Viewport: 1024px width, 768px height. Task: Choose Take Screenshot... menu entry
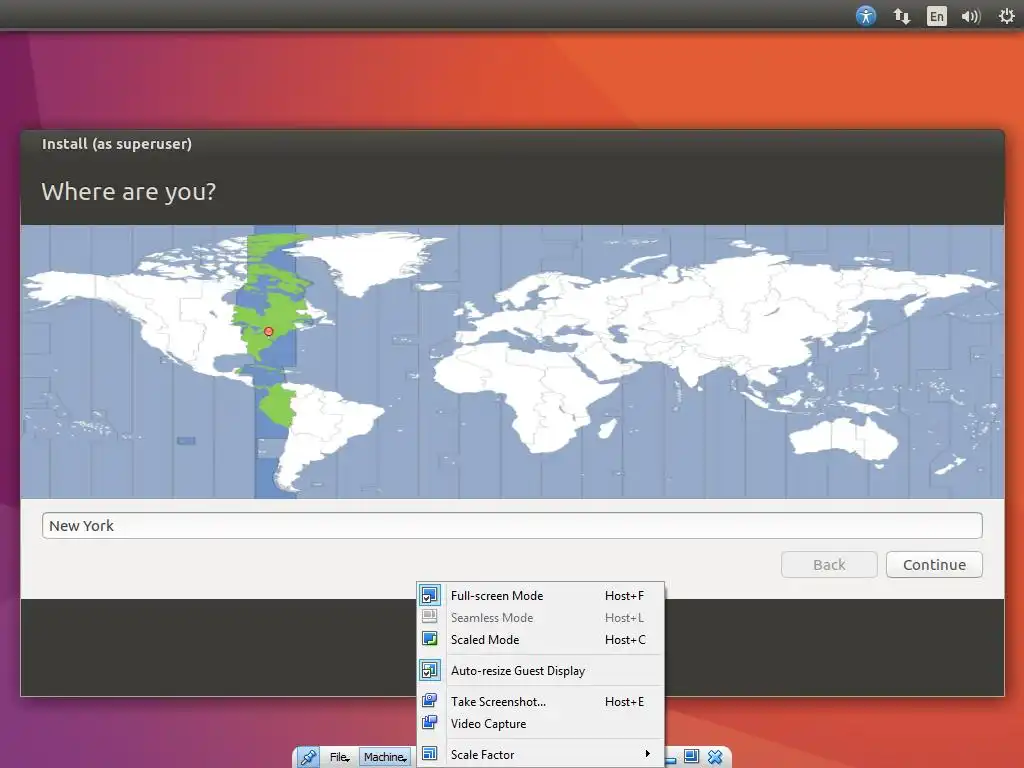(541, 701)
